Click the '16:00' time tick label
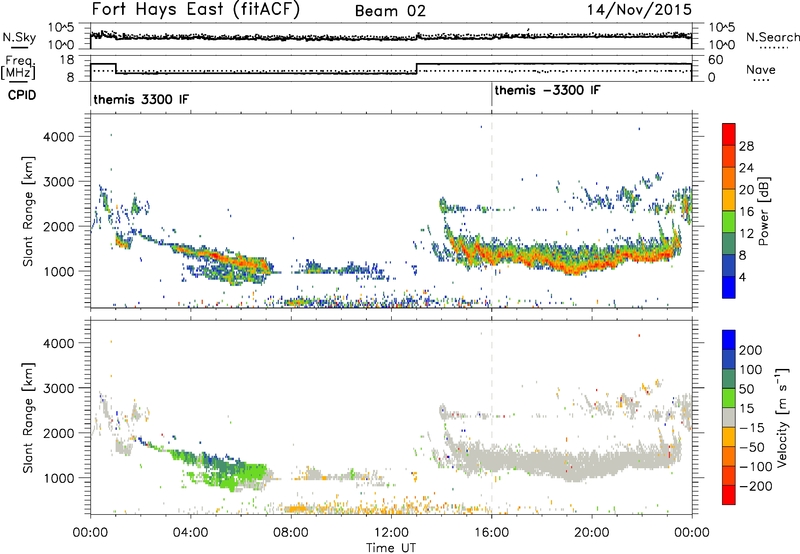Image resolution: width=800 pixels, height=554 pixels. (491, 533)
